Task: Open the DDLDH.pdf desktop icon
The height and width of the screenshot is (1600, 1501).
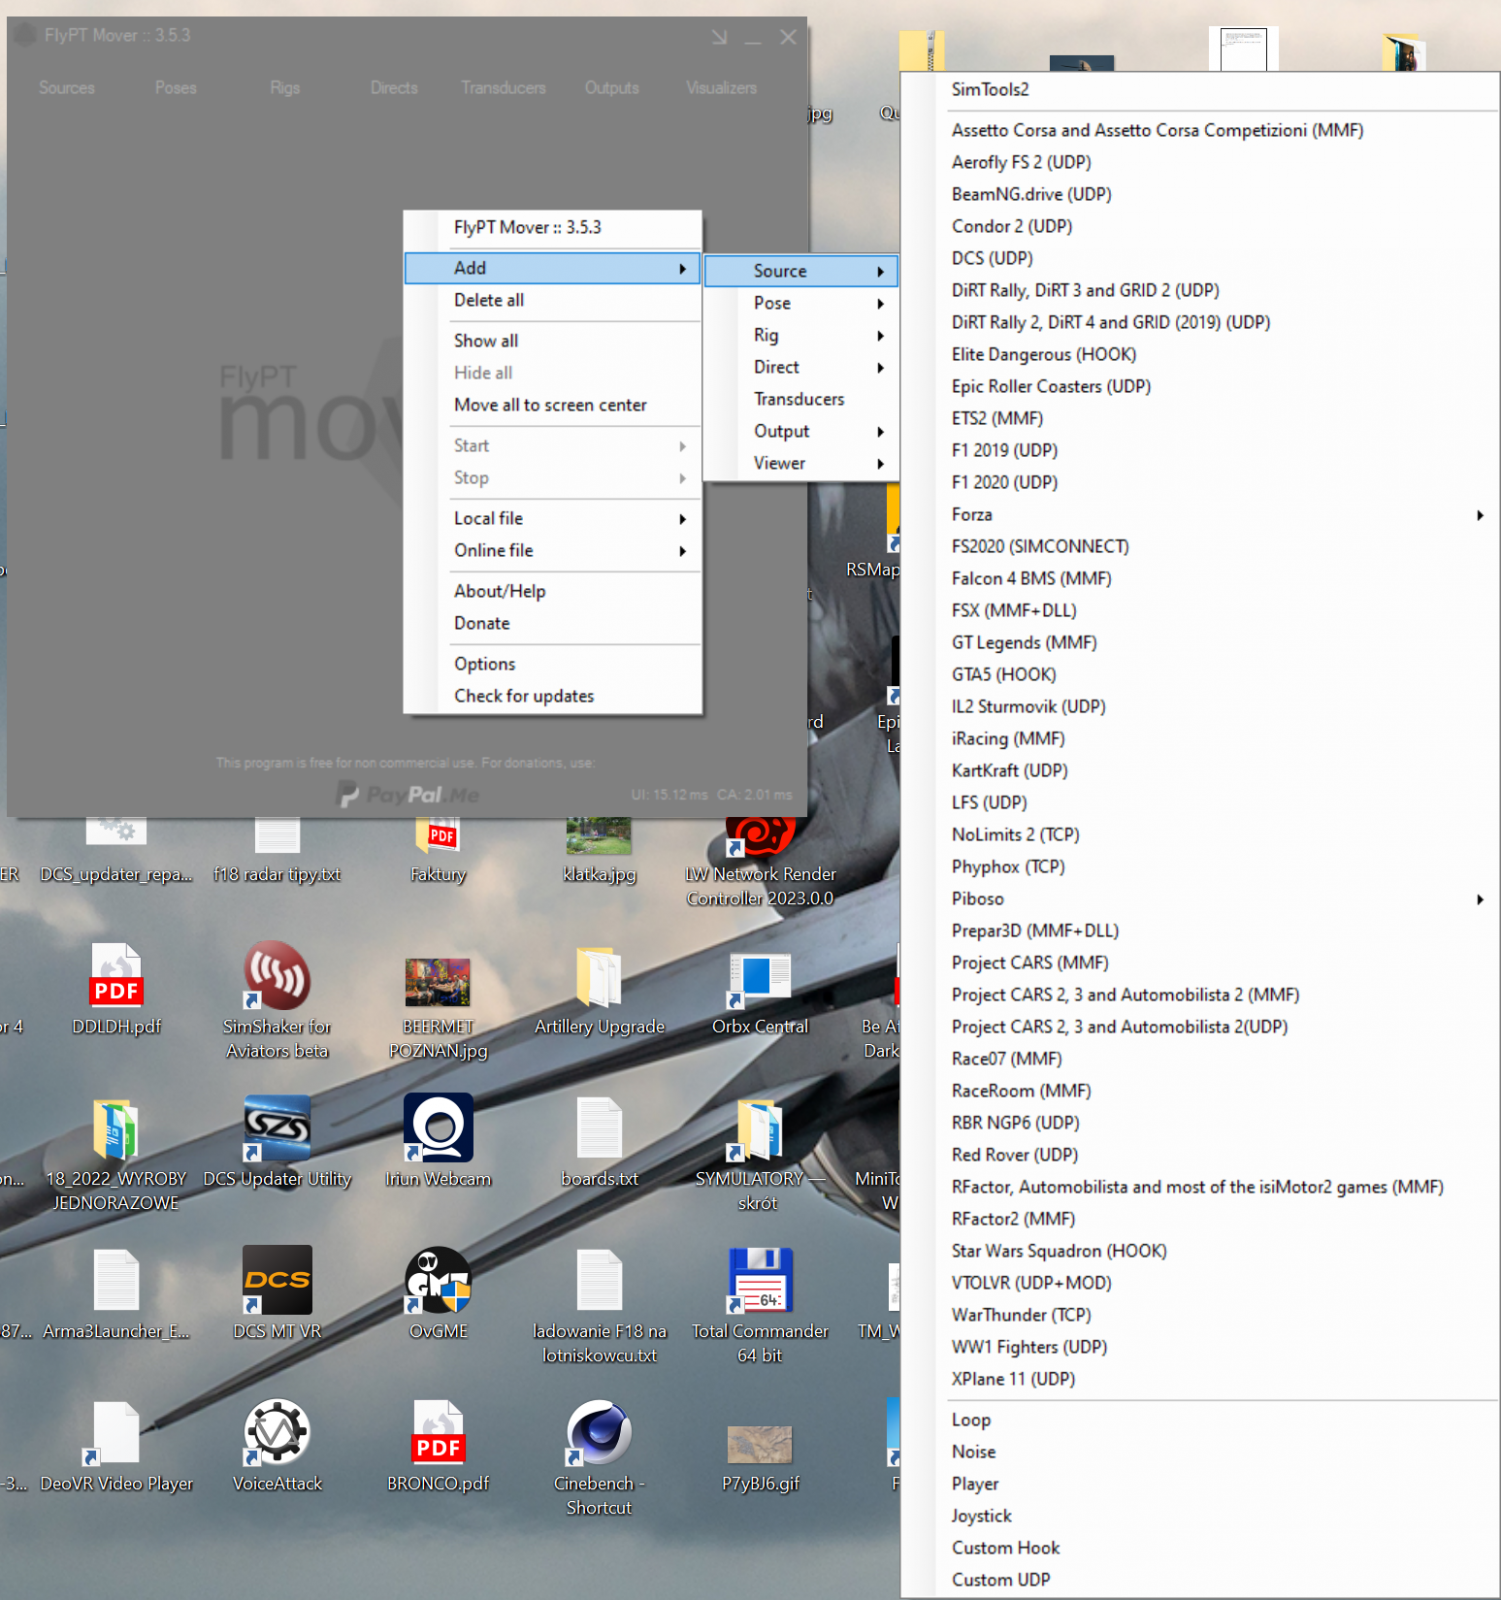Action: [x=117, y=975]
